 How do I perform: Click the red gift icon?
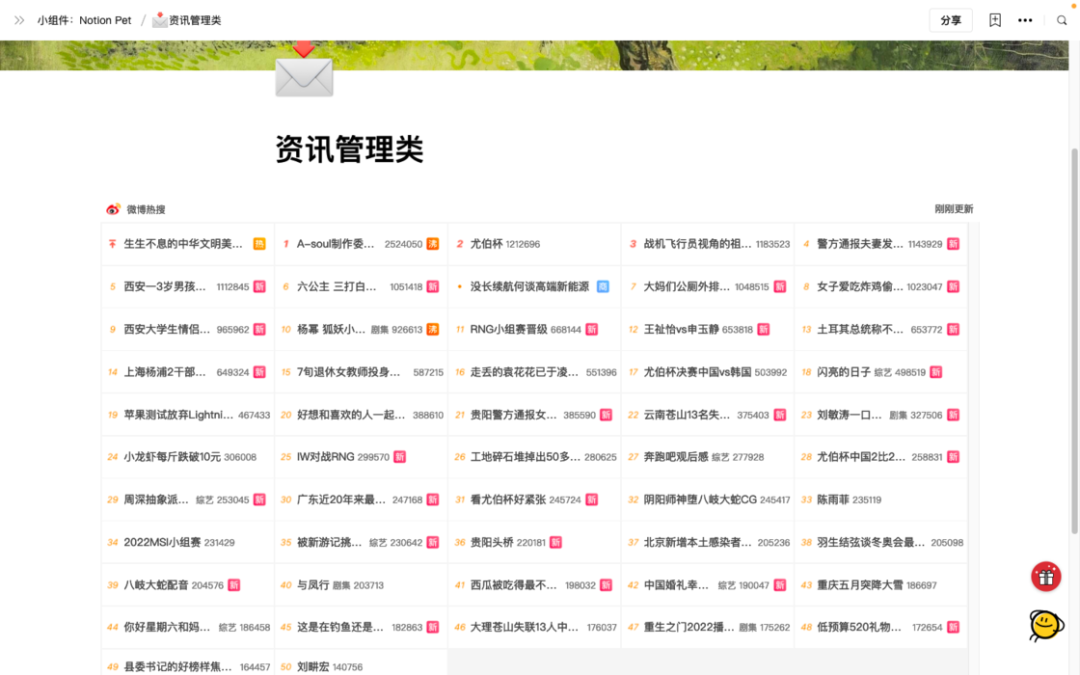coord(1046,577)
